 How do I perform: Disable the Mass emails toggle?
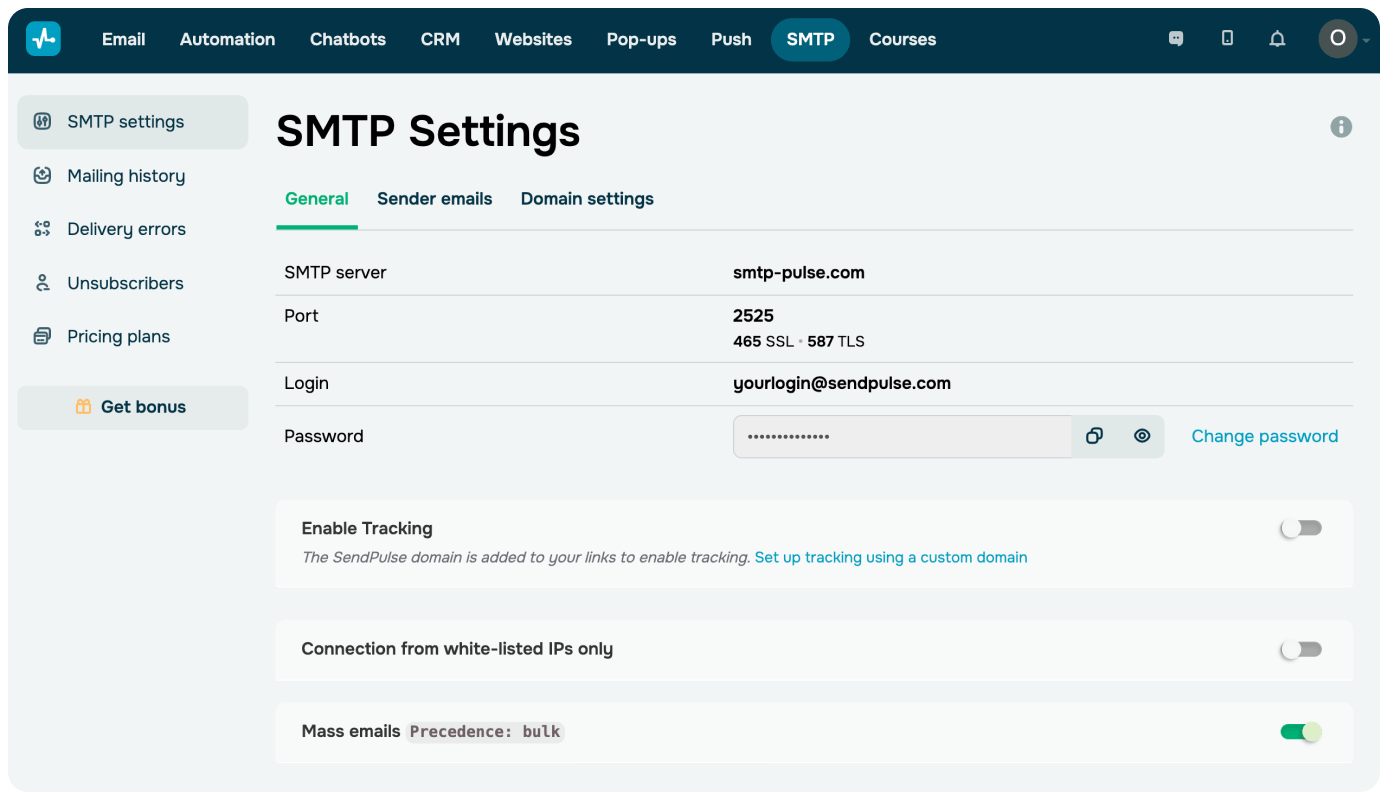point(1301,732)
